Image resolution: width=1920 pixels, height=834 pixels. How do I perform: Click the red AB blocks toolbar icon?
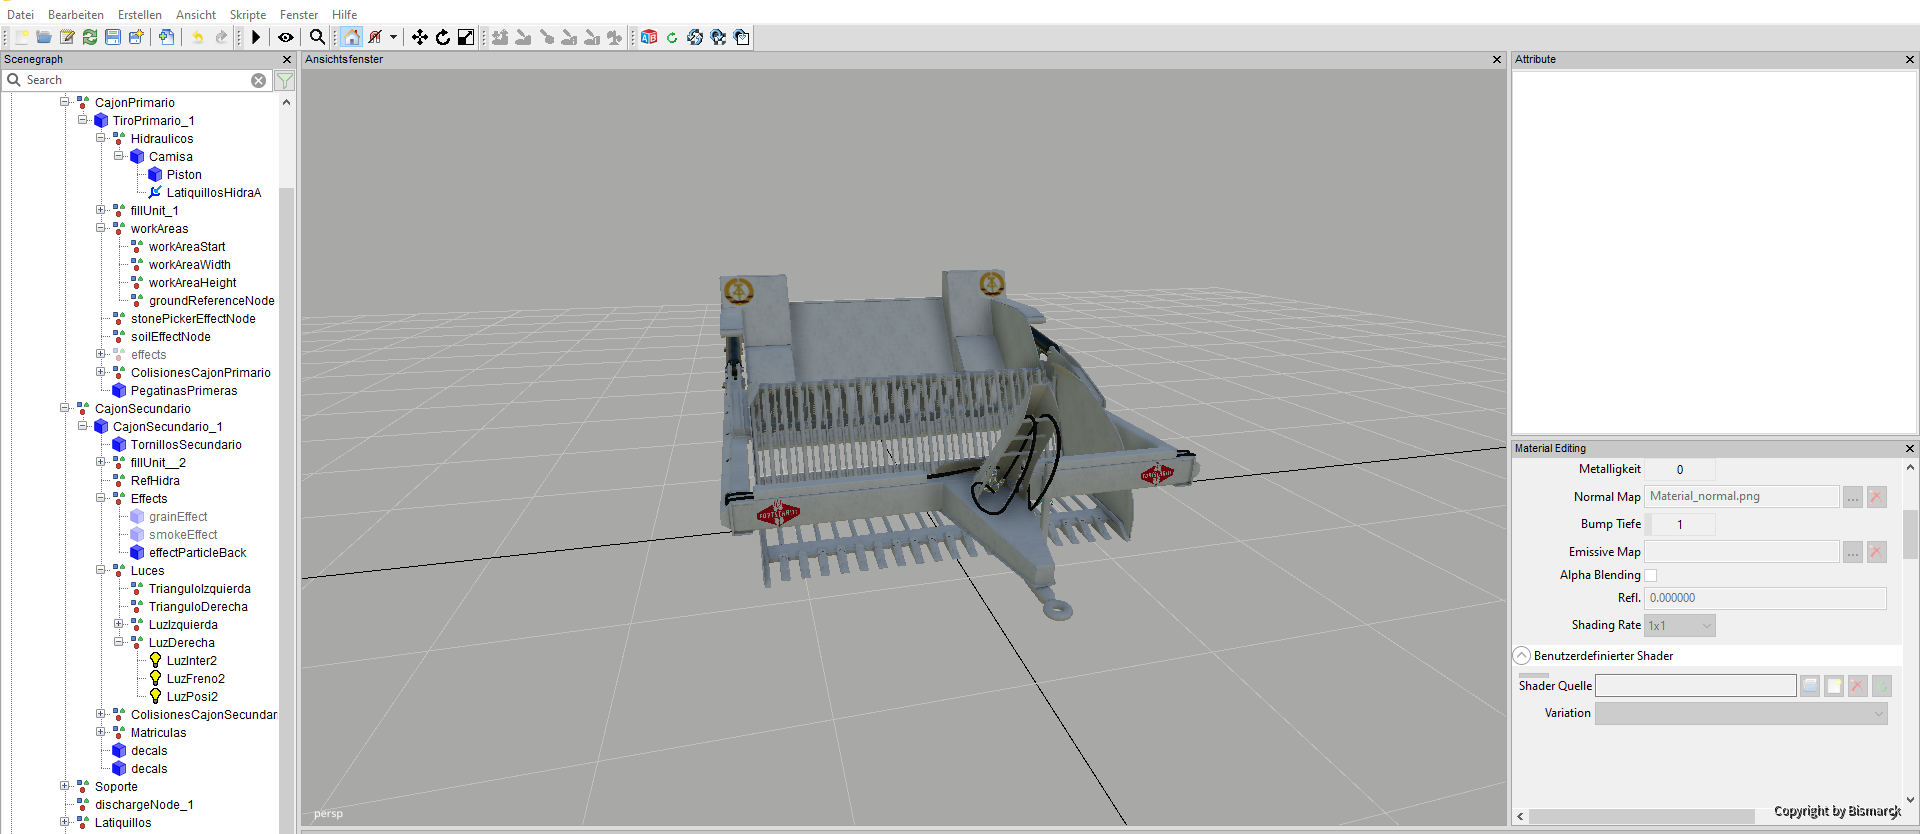(x=649, y=37)
